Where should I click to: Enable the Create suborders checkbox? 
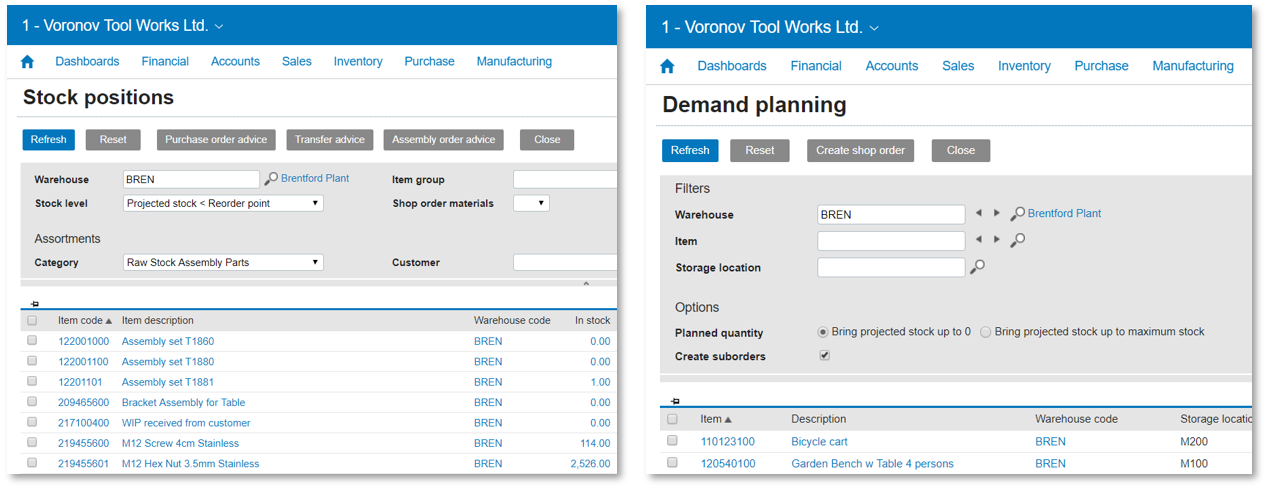825,356
